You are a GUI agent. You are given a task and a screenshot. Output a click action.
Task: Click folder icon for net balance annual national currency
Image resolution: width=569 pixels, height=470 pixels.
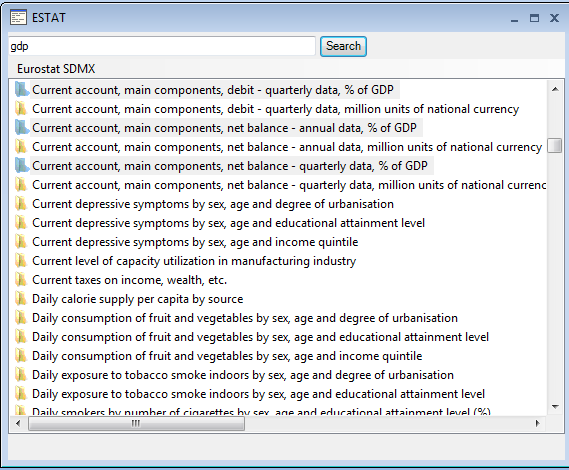(21, 147)
